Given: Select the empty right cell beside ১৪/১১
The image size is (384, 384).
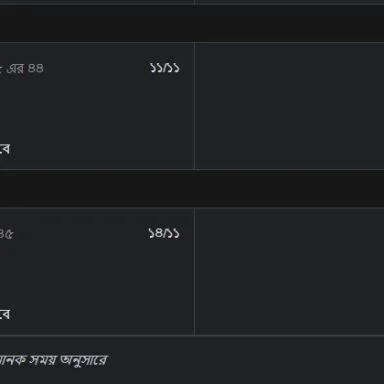Looking at the screenshot, I should [x=289, y=272].
